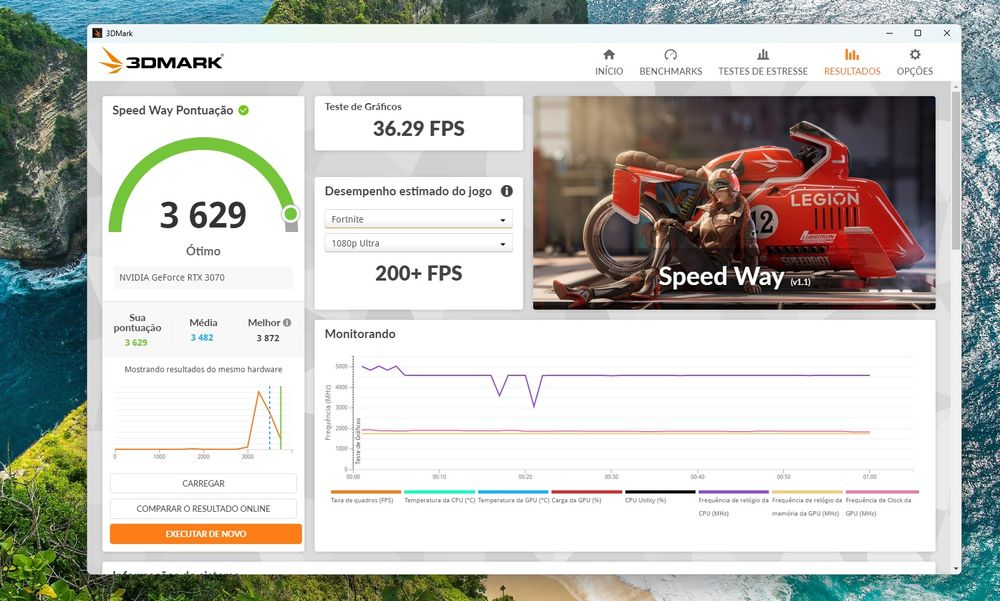
Task: Click the info icon next to Melhor
Action: 287,323
